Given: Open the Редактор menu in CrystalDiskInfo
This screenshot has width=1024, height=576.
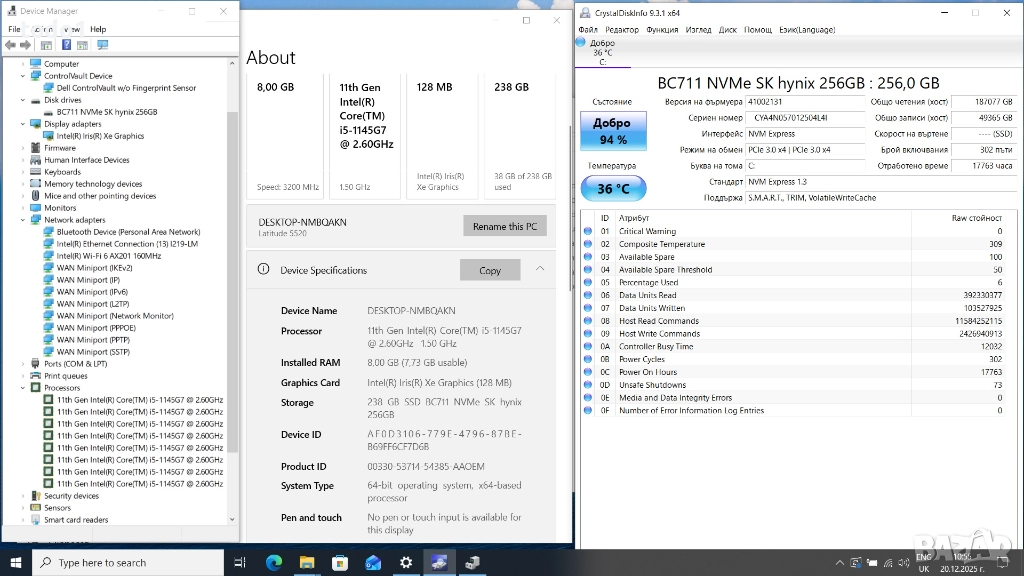Looking at the screenshot, I should tap(622, 30).
